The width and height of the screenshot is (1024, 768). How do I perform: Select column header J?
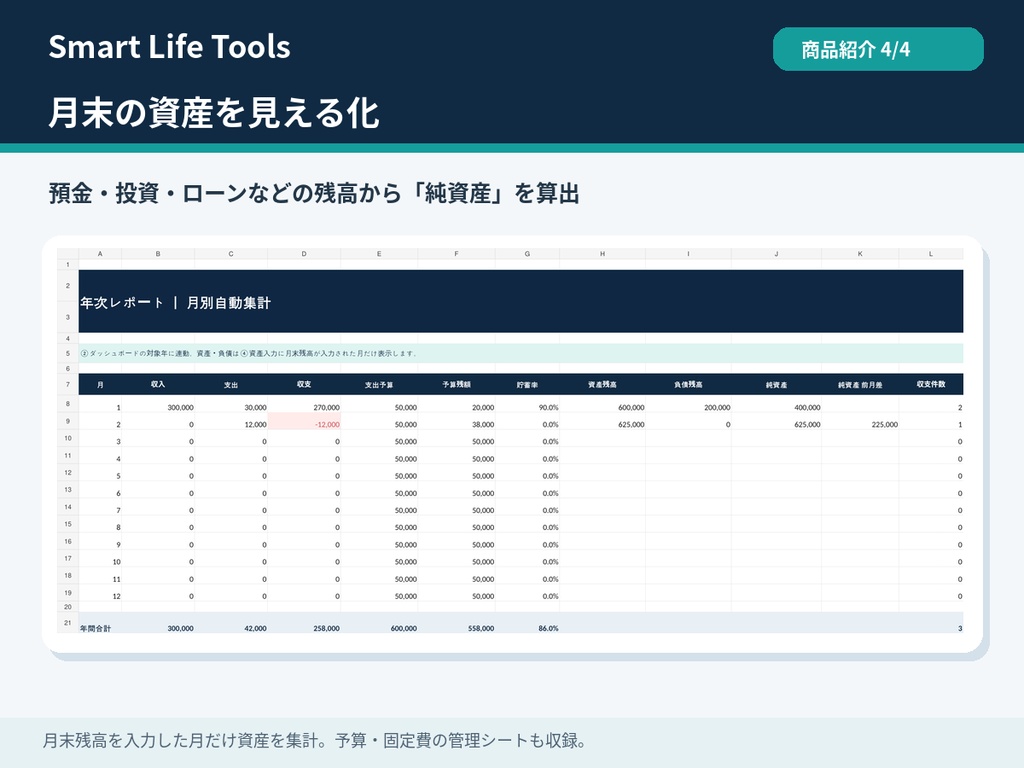(776, 254)
